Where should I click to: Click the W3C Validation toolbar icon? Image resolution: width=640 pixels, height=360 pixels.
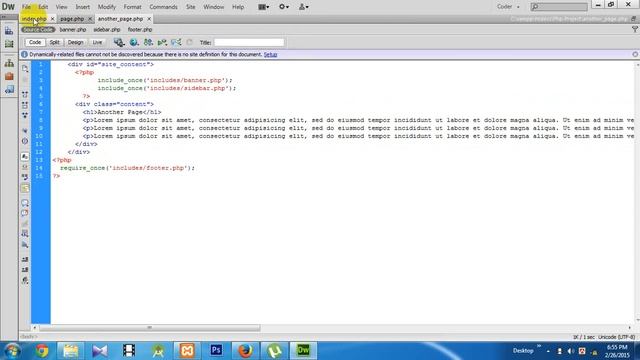tap(162, 42)
